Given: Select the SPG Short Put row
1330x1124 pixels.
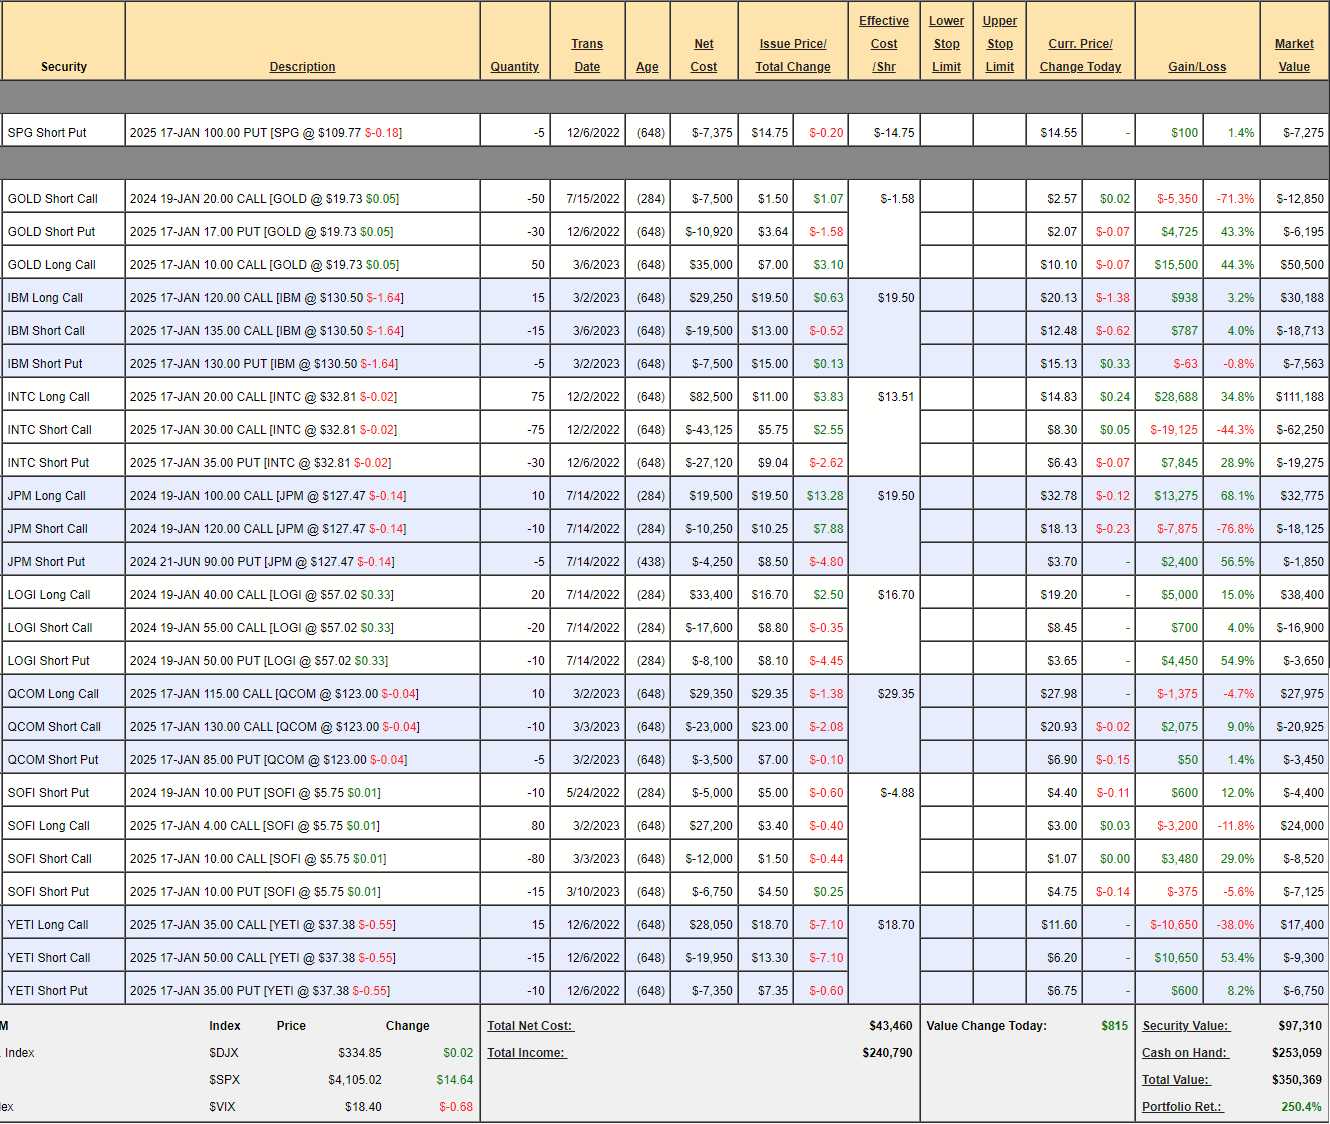Looking at the screenshot, I should 47,133.
